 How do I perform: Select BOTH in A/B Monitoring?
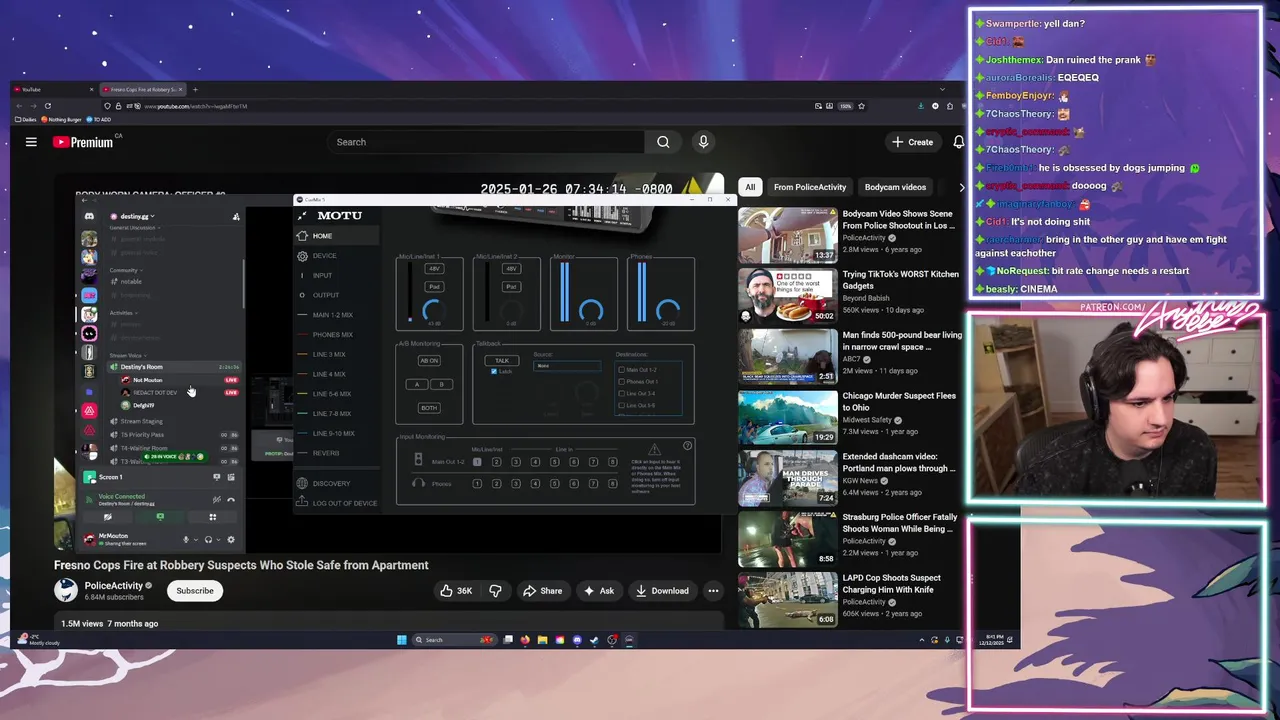(429, 408)
